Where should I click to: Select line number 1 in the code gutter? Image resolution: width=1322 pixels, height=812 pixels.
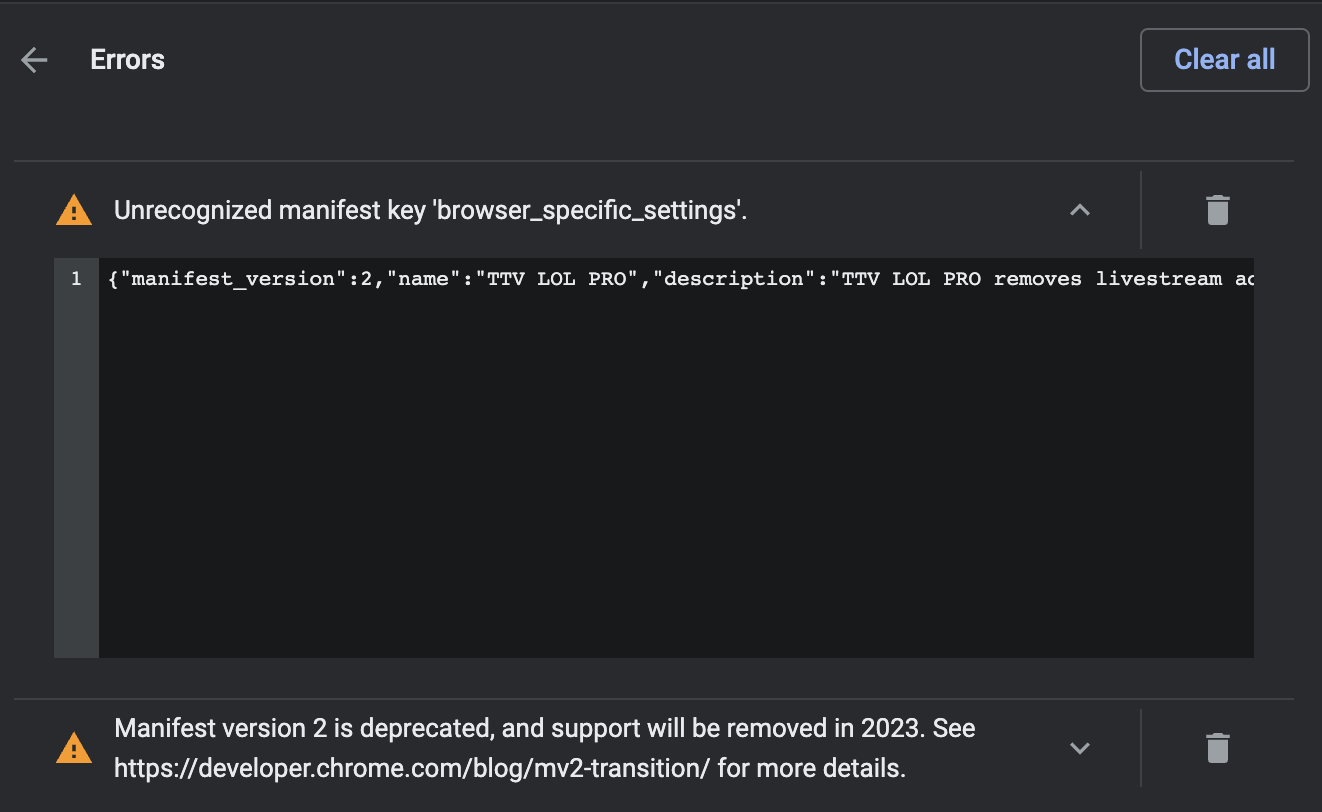pos(75,278)
